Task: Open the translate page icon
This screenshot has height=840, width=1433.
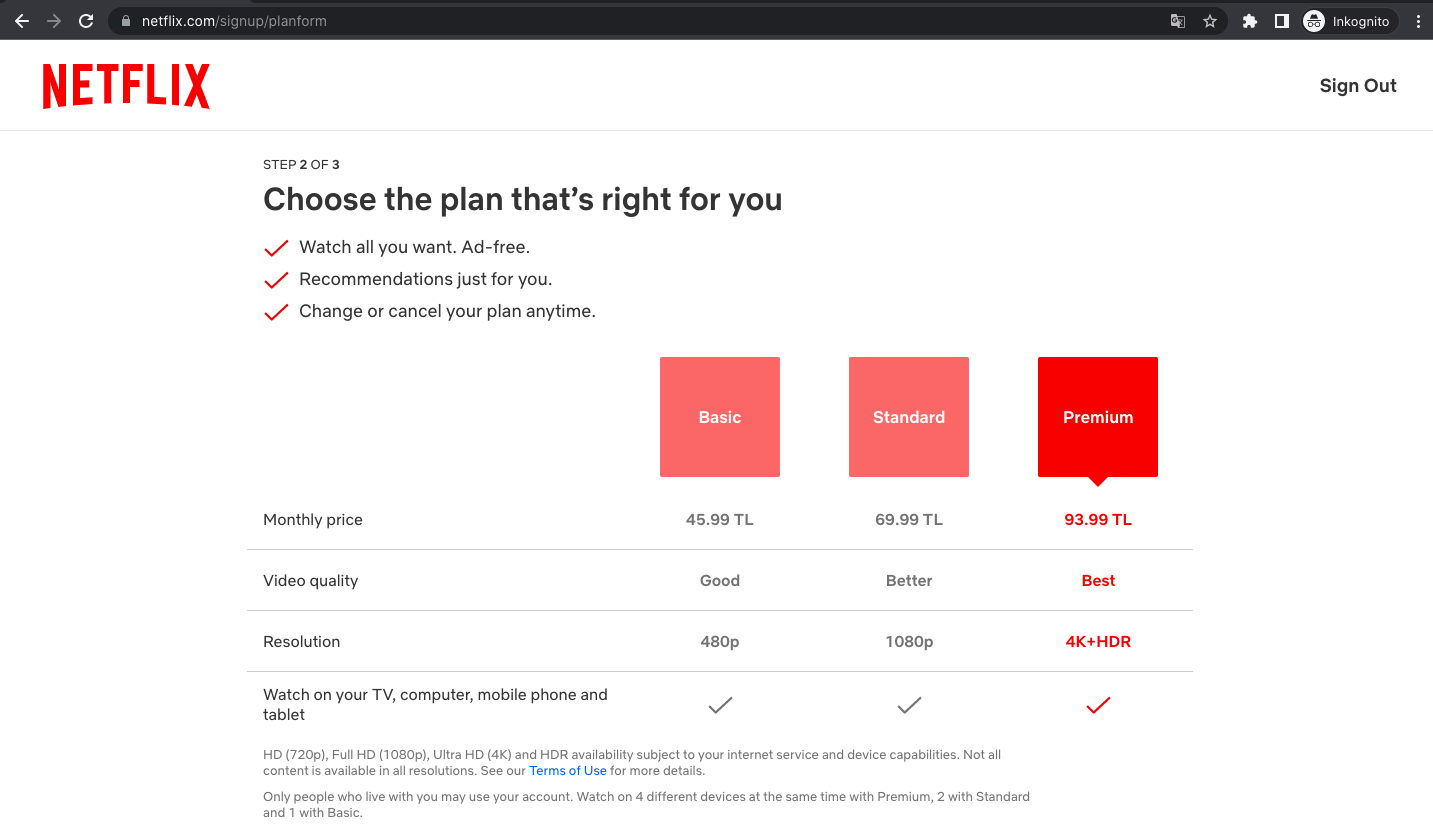Action: [1178, 21]
